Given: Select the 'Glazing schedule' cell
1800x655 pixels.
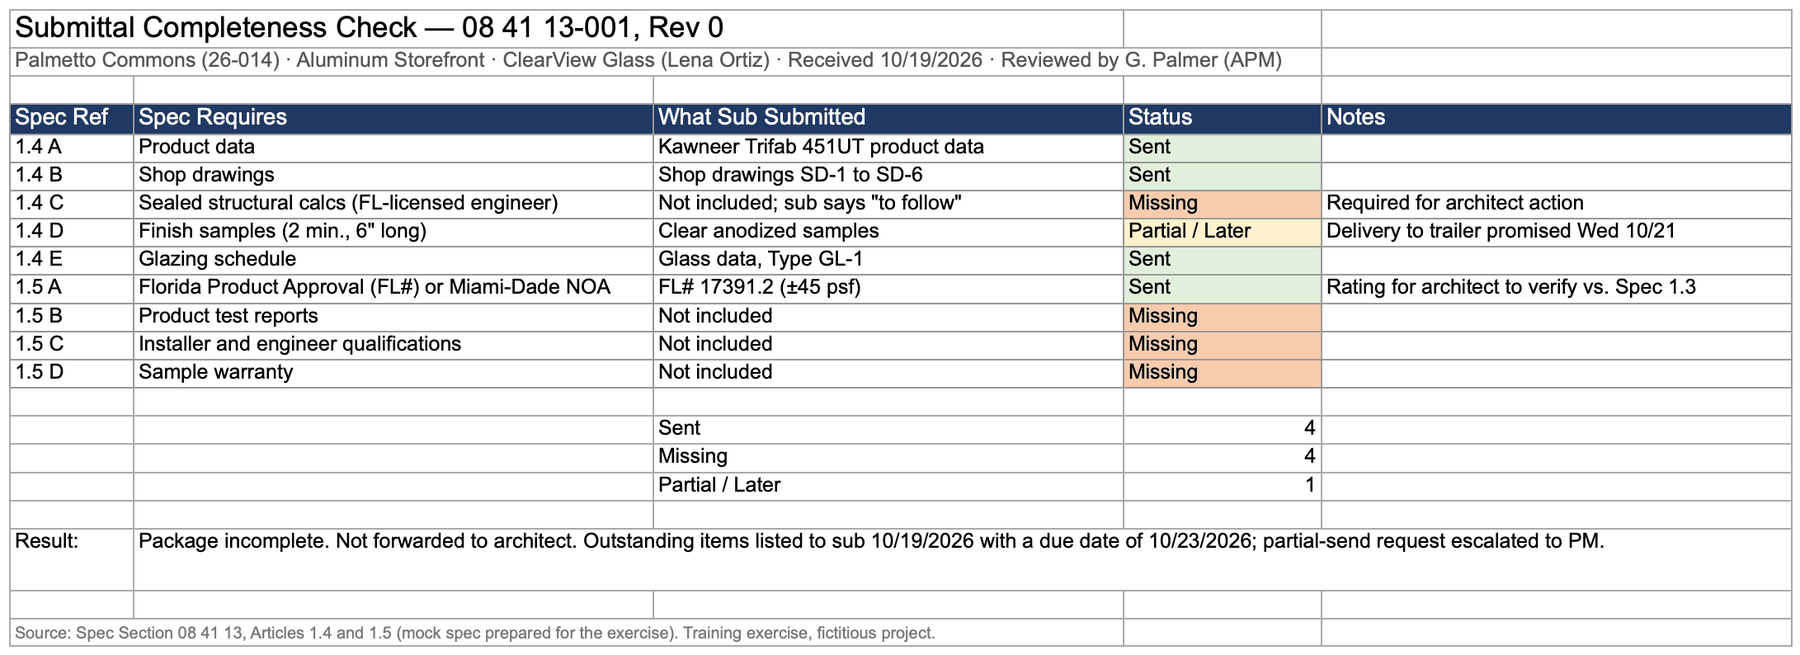Looking at the screenshot, I should [393, 259].
